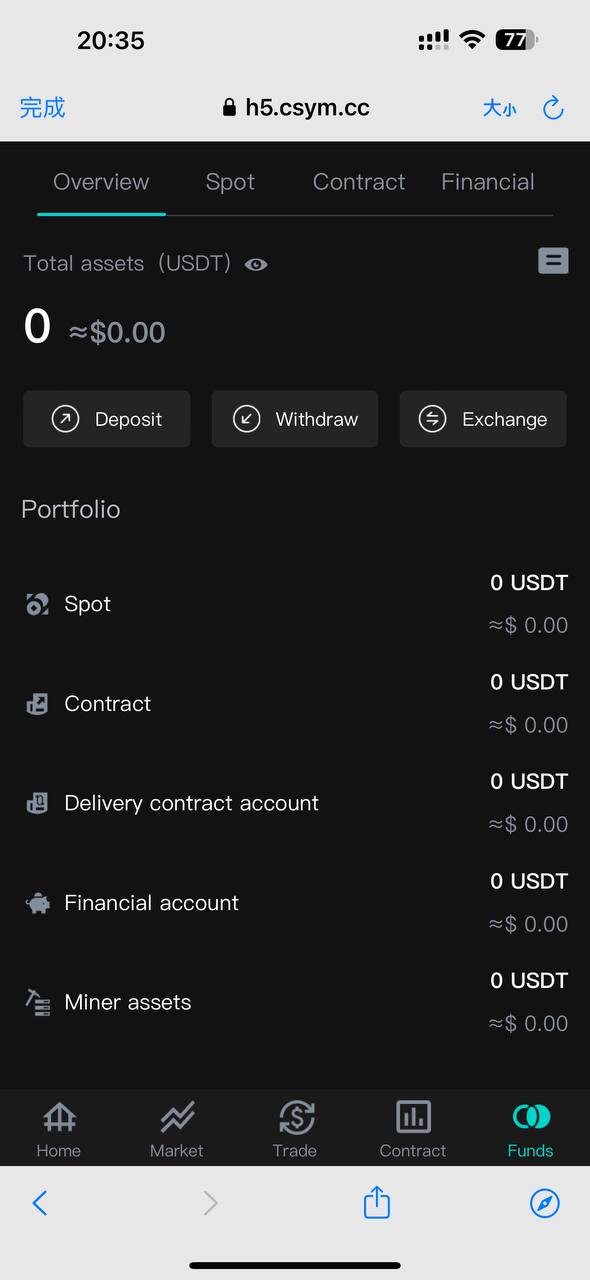Viewport: 590px width, 1280px height.
Task: Open the records list icon beside Total assets
Action: pos(553,261)
